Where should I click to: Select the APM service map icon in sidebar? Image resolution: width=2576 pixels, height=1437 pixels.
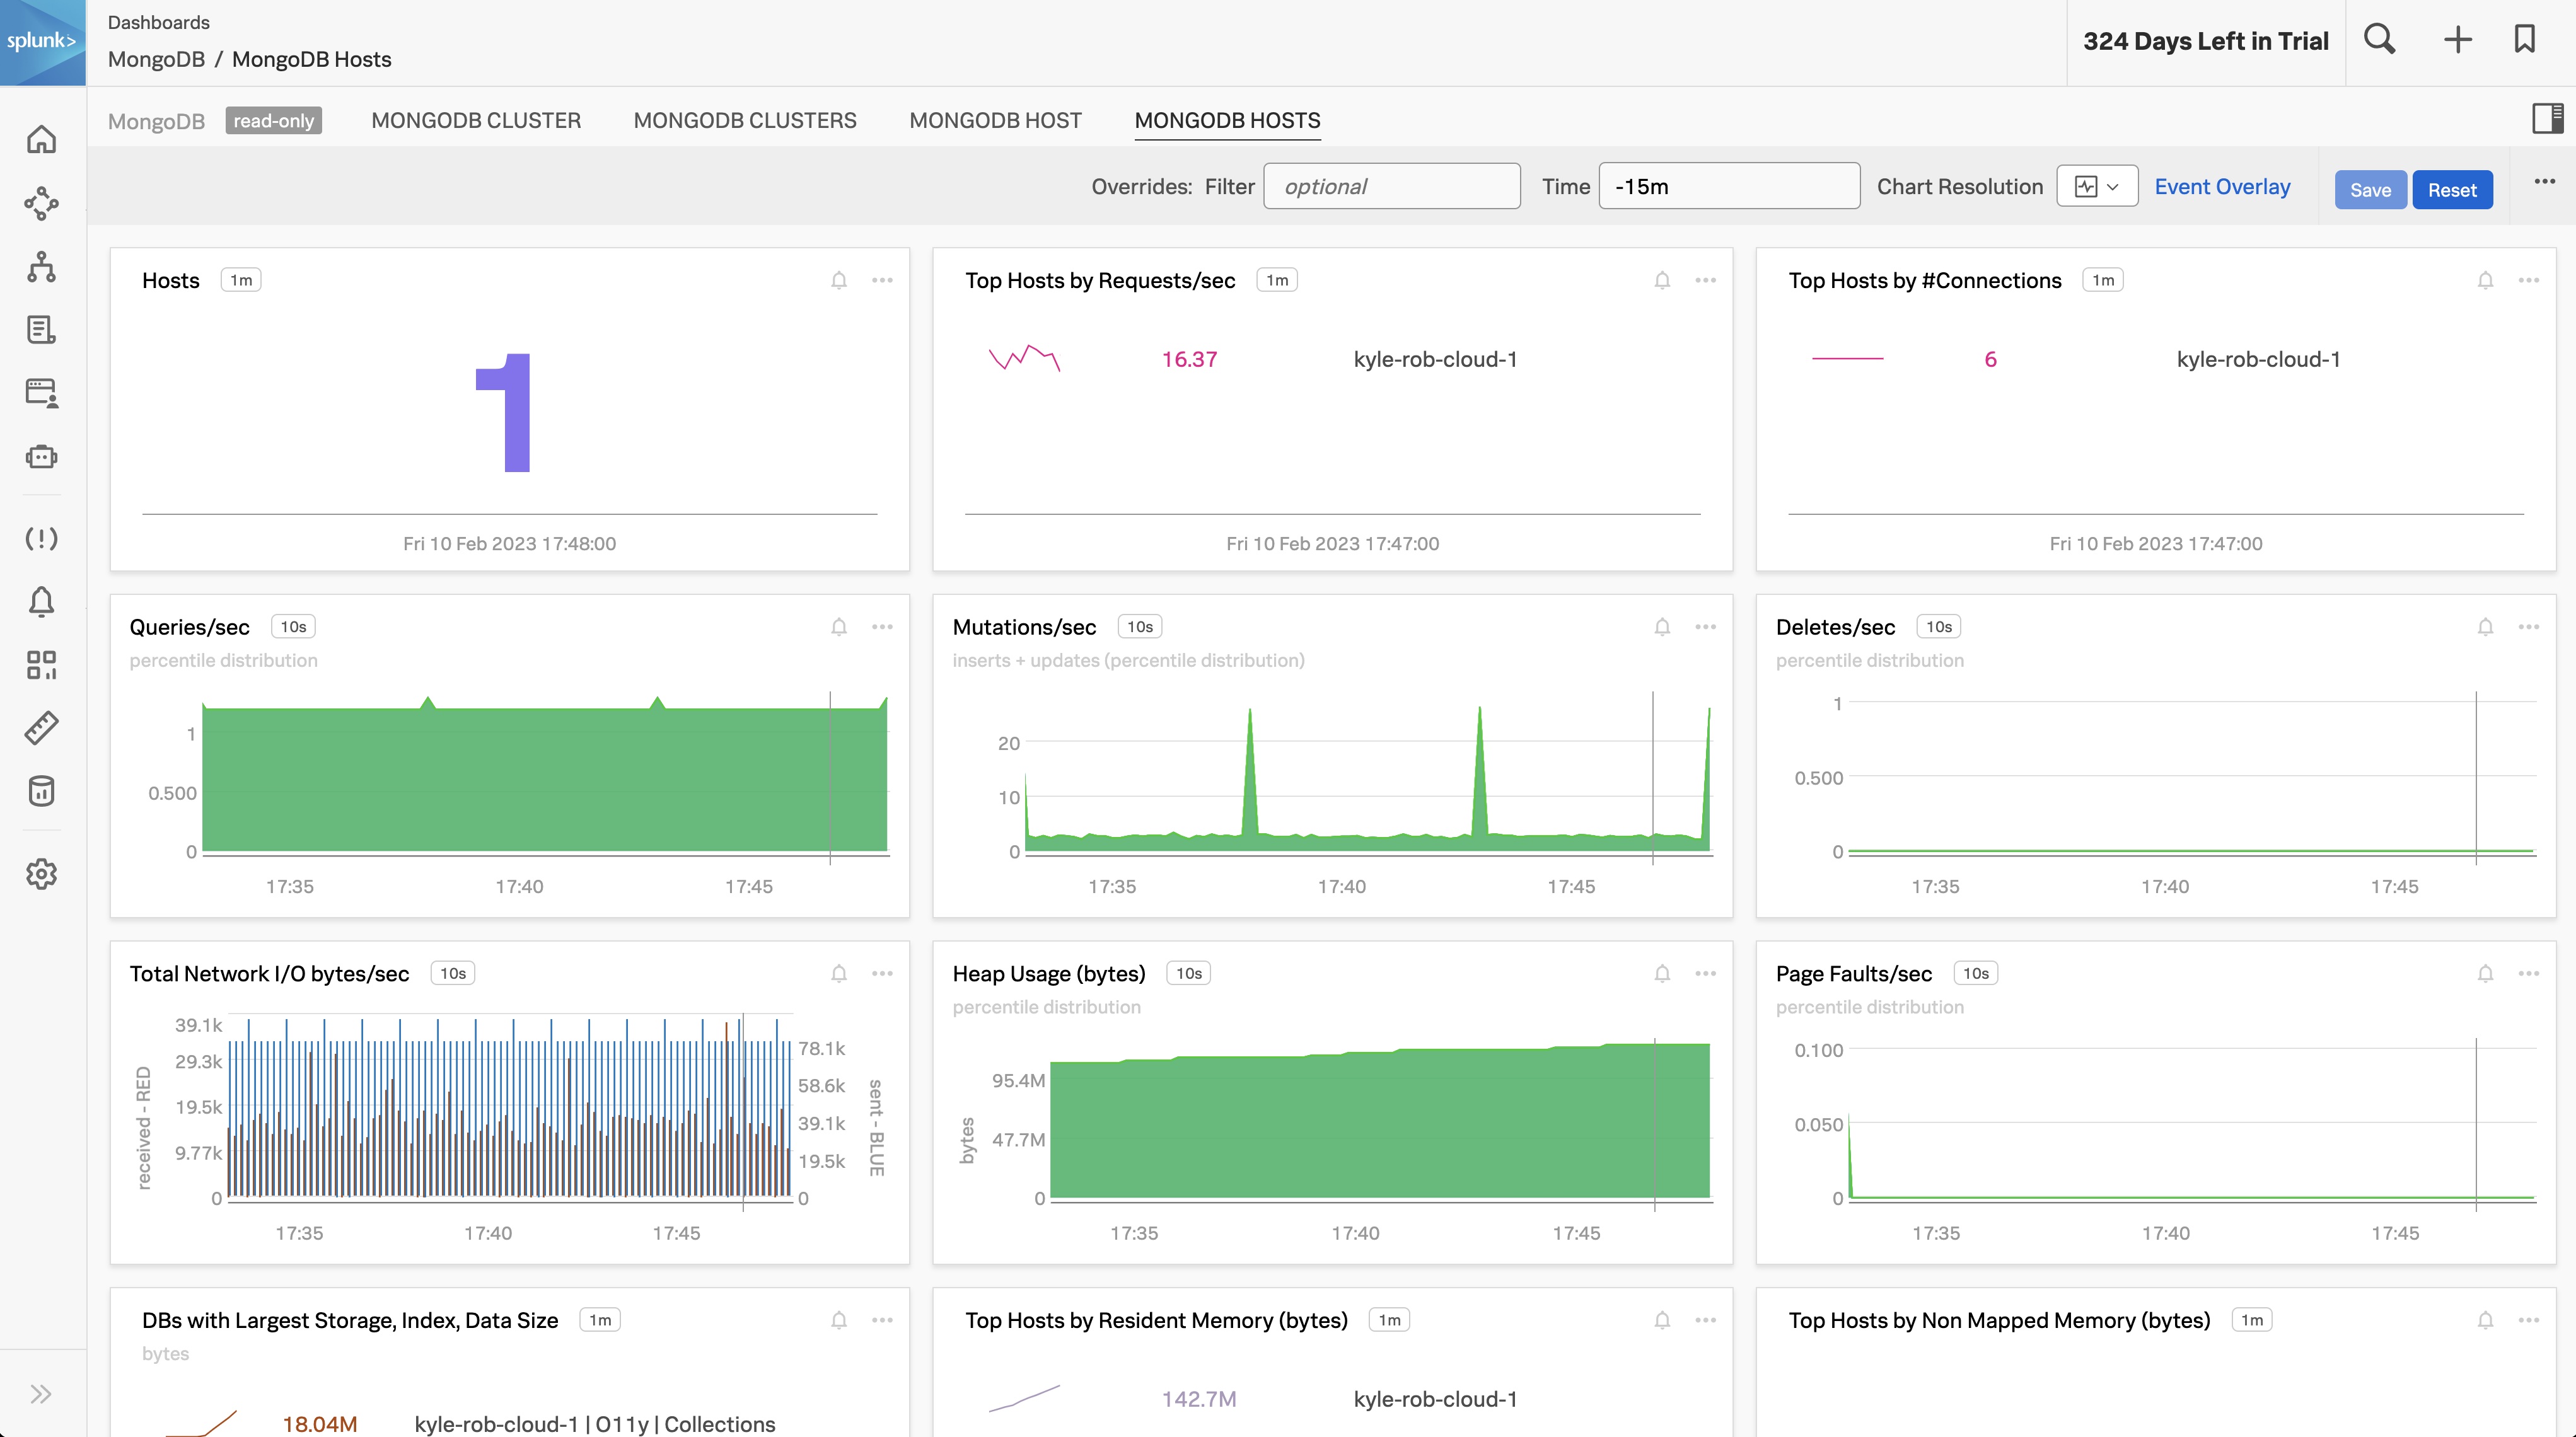point(41,204)
